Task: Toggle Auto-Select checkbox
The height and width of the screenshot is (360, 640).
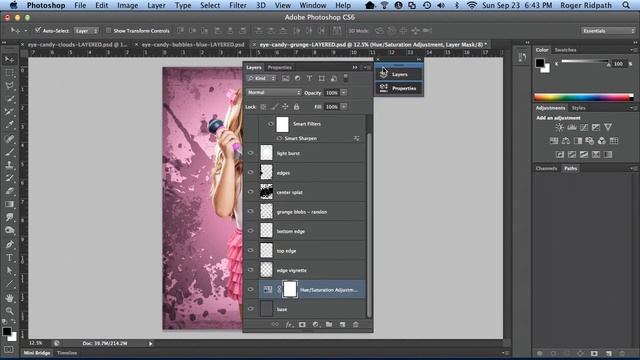Action: pos(38,30)
